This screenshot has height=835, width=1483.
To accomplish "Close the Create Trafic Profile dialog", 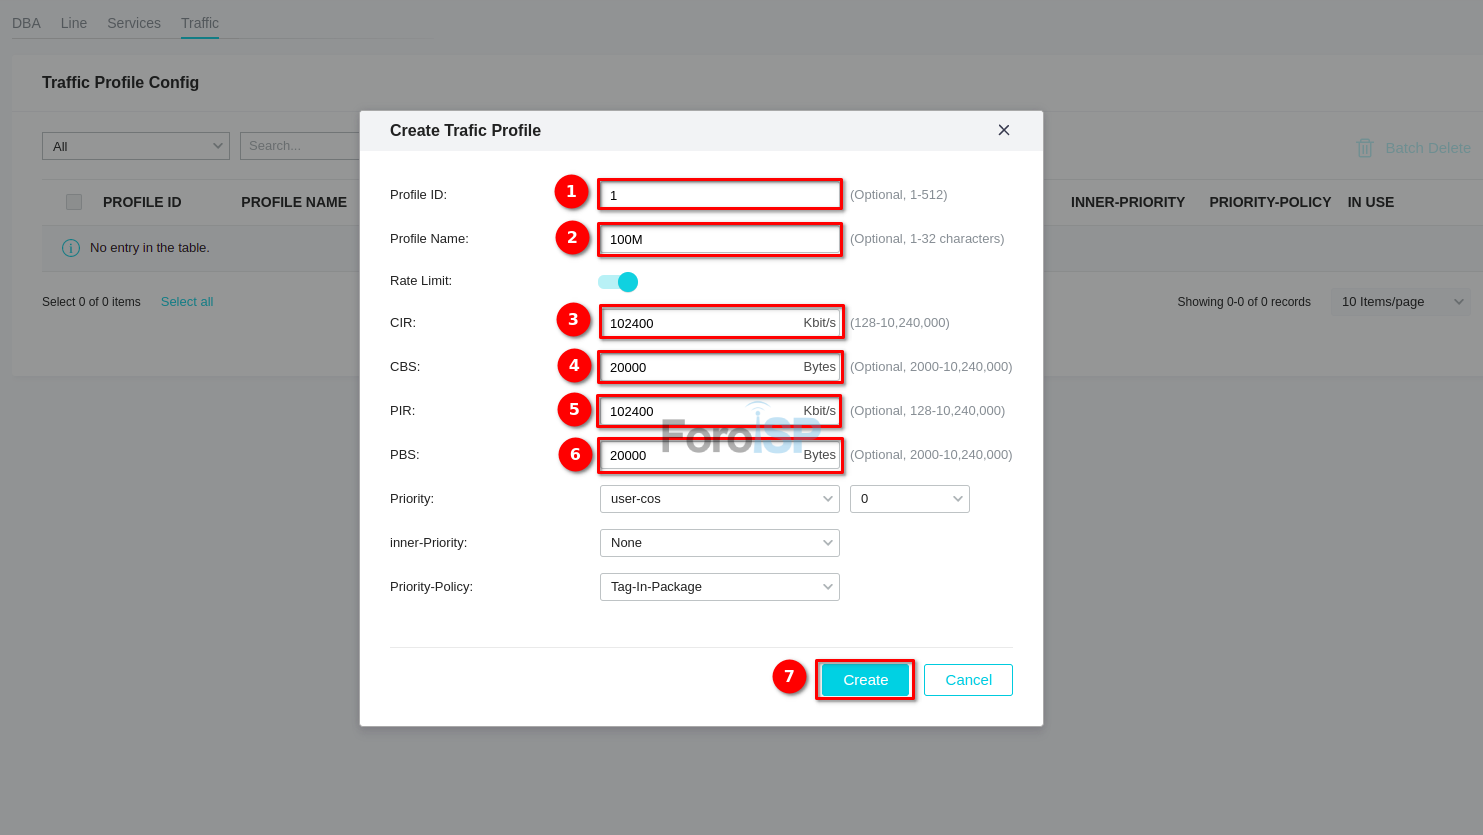I will 1003,130.
